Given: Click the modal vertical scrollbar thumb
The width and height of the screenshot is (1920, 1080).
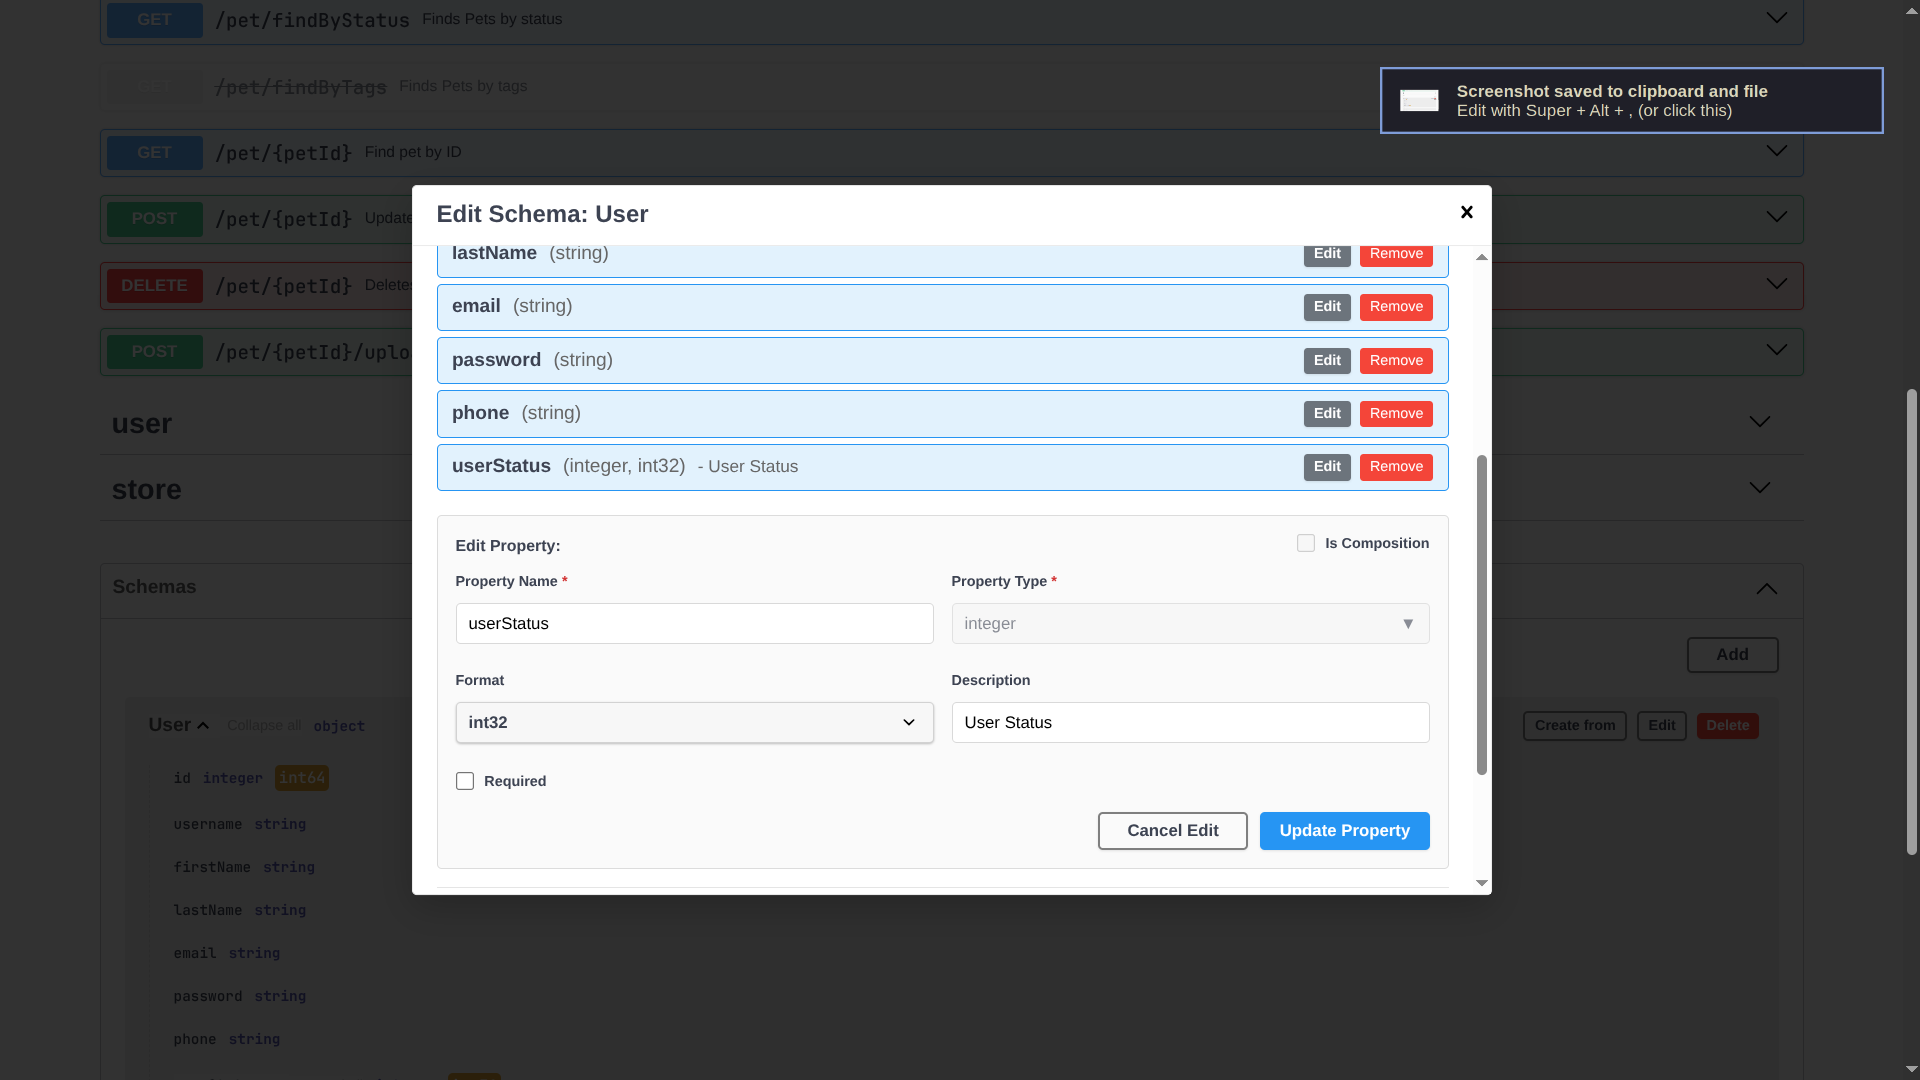Looking at the screenshot, I should 1481,615.
